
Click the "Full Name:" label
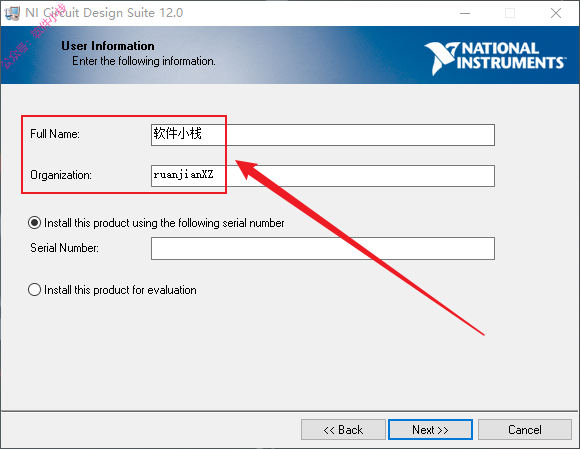55,134
